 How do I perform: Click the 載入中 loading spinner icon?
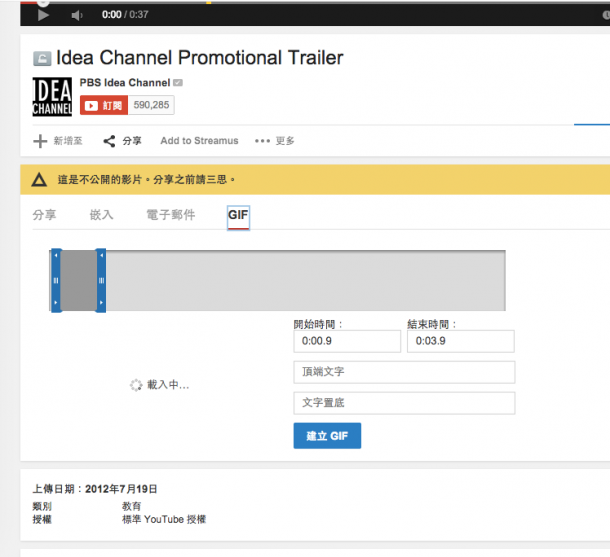tap(136, 385)
